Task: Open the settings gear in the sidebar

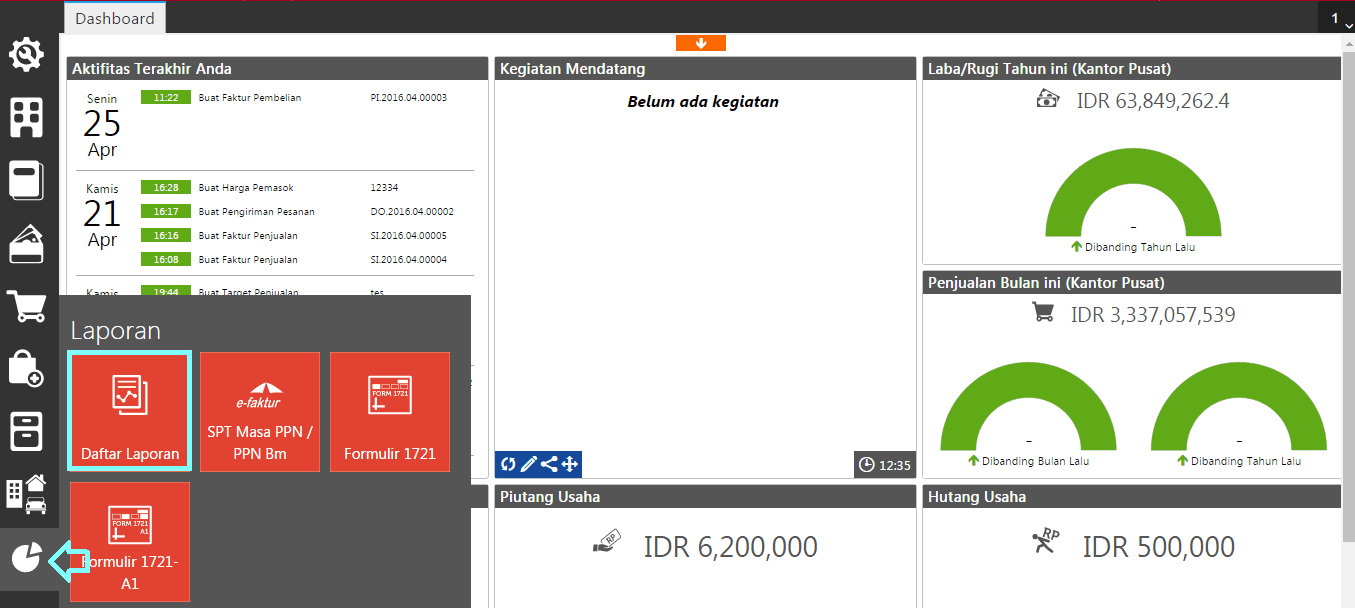Action: point(27,55)
